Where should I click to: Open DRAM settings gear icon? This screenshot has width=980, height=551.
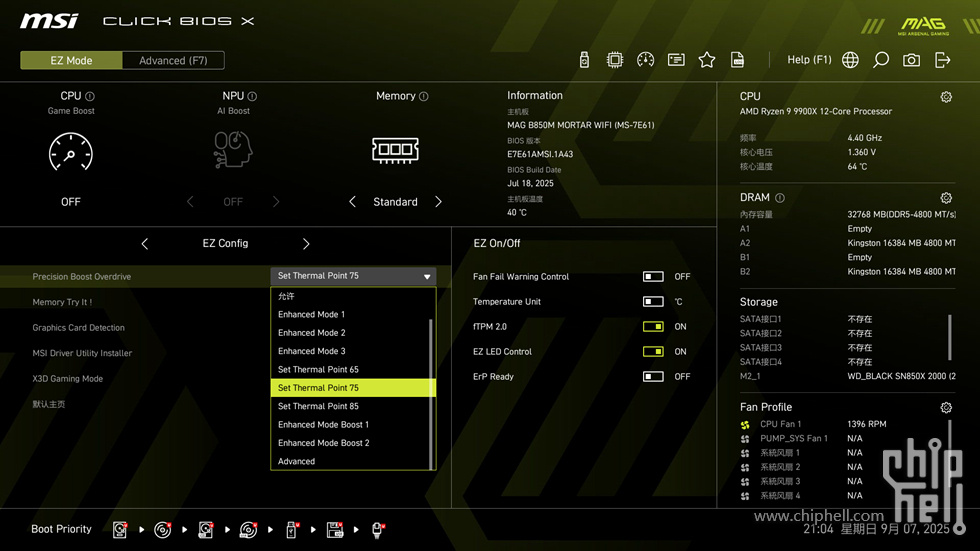(x=946, y=198)
